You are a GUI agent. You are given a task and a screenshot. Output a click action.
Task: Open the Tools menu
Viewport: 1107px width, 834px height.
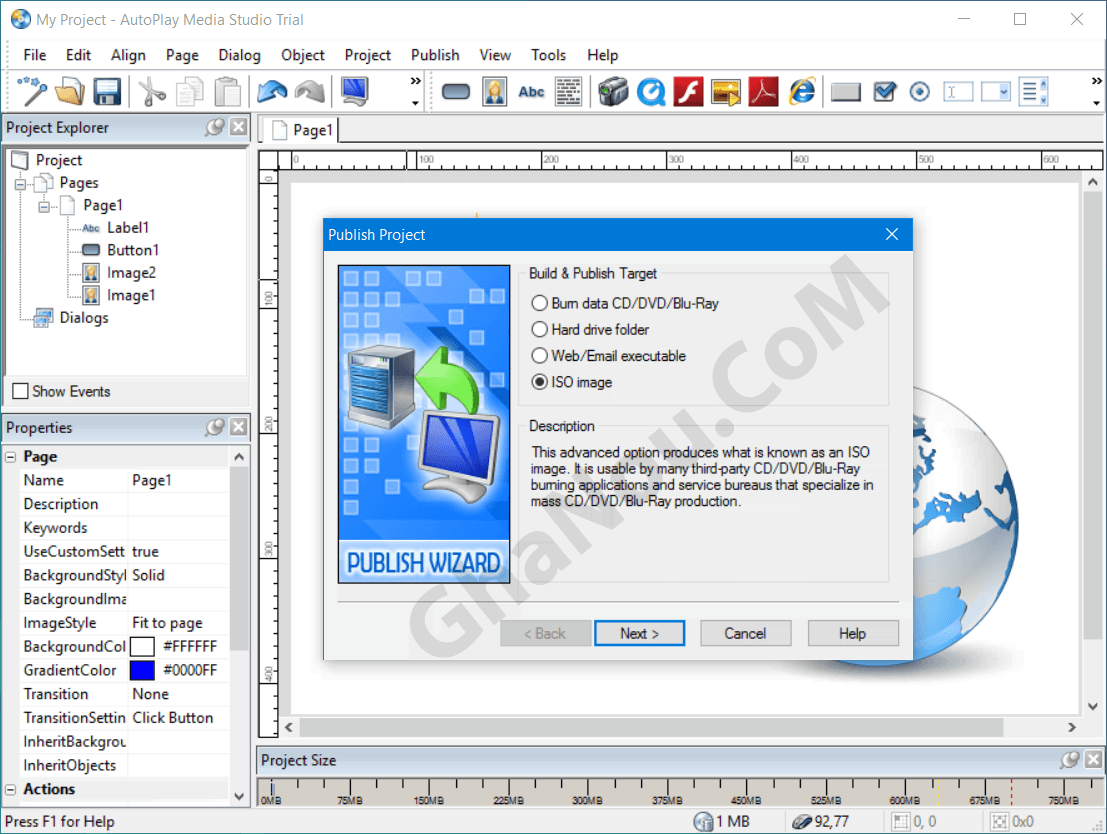coord(549,55)
